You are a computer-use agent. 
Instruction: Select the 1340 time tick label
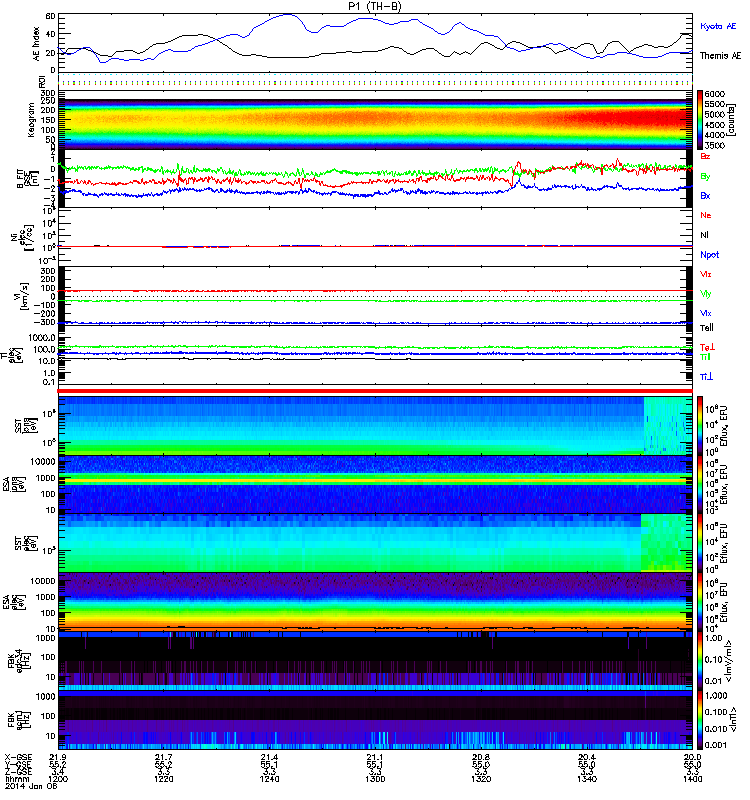pos(587,779)
